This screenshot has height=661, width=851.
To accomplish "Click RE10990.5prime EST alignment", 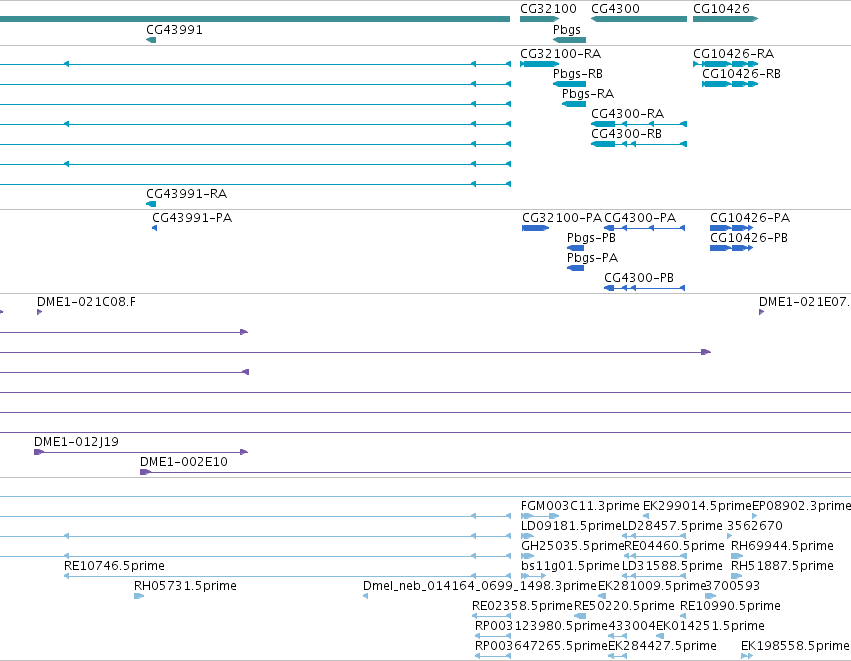I will point(683,616).
